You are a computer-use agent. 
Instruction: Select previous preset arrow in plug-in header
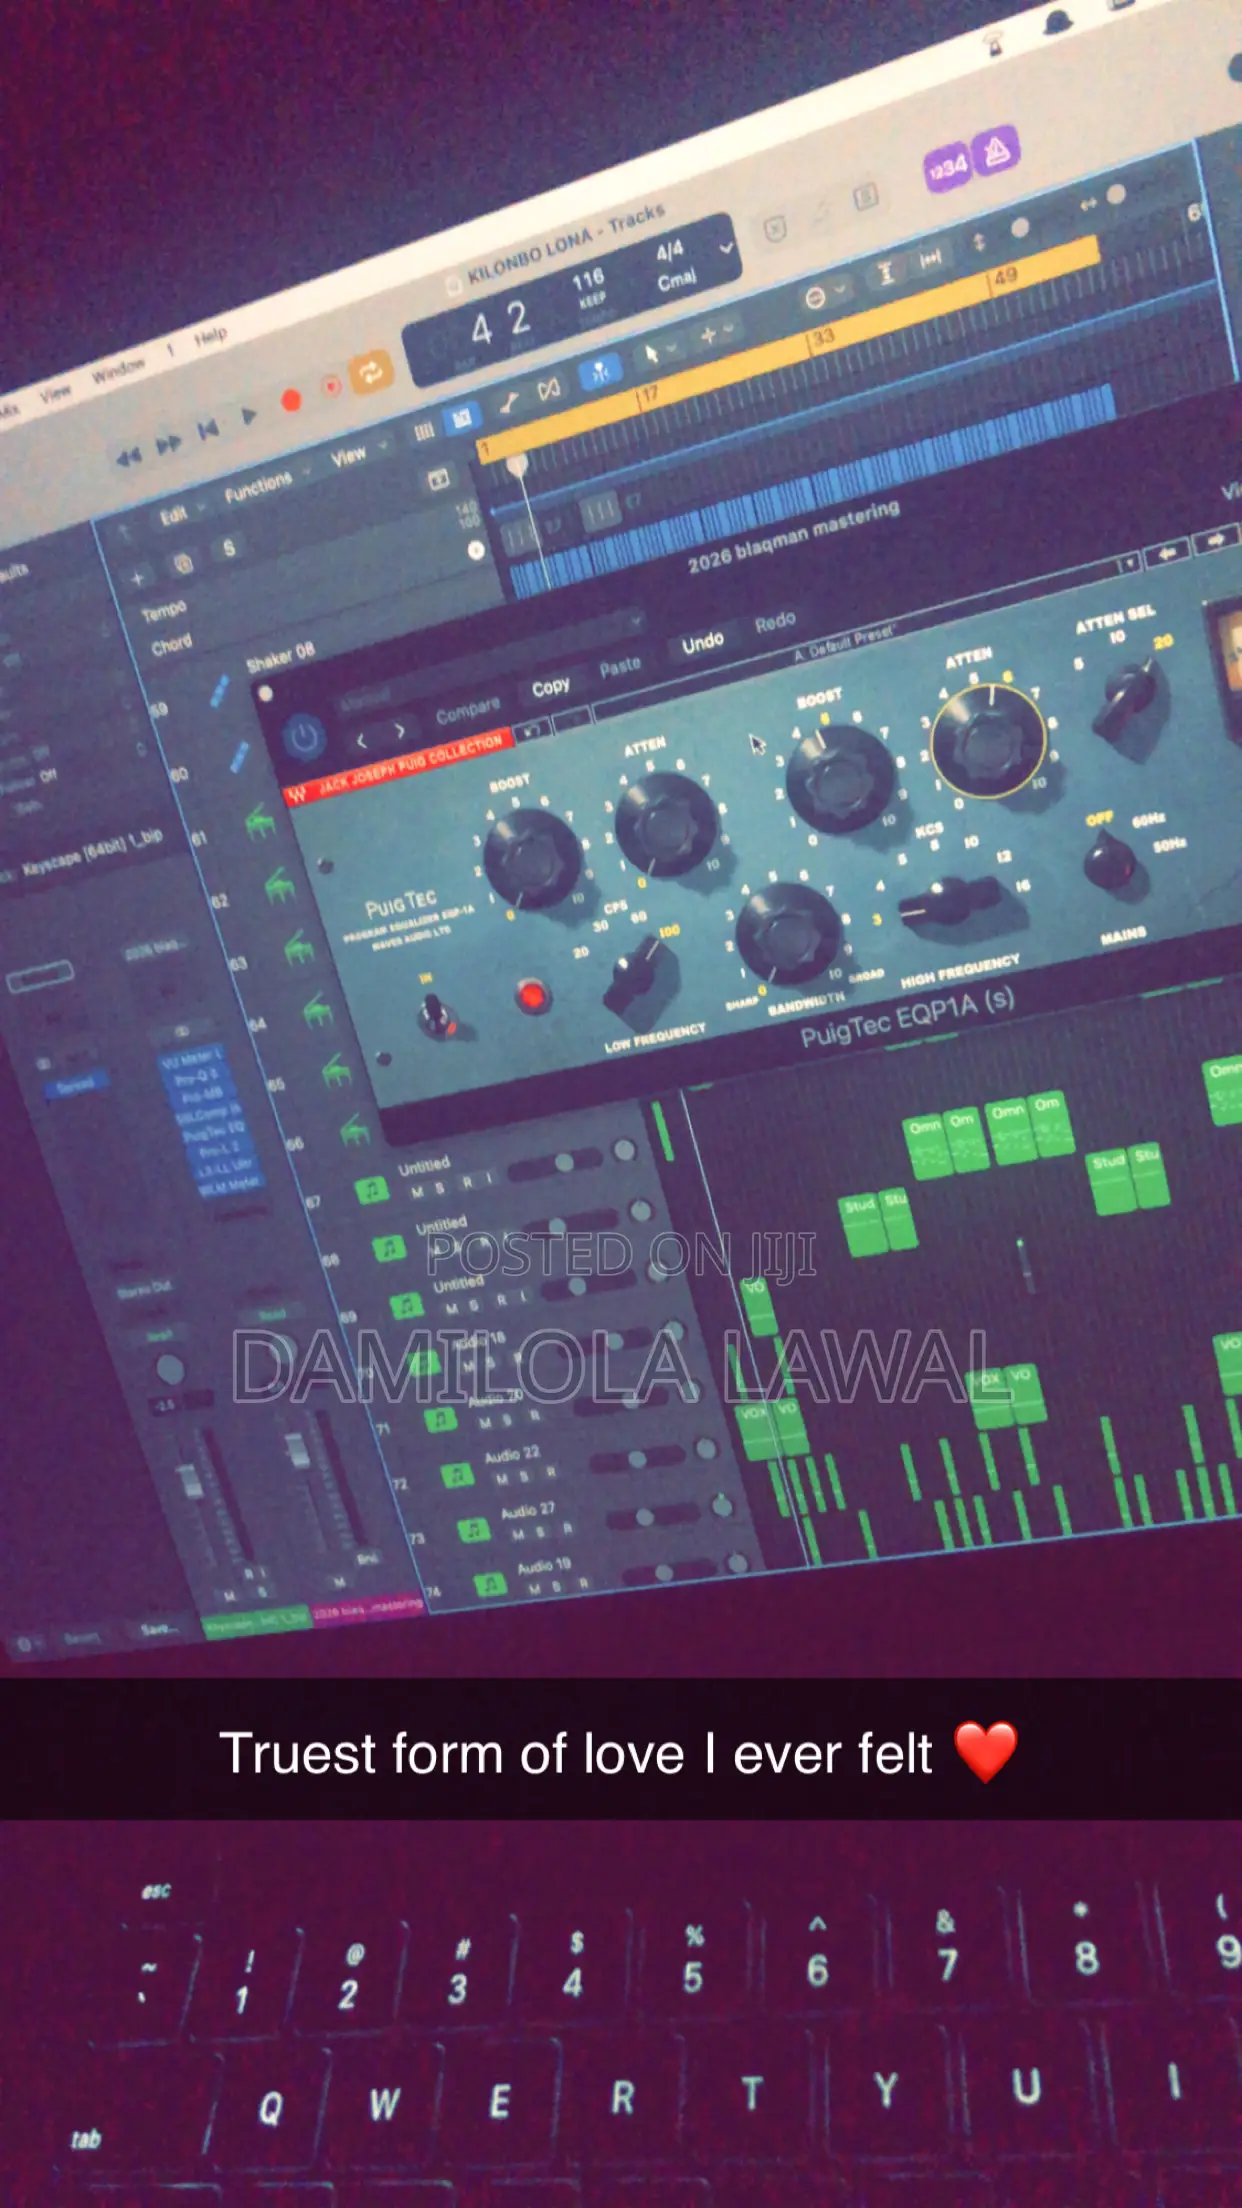click(x=362, y=741)
